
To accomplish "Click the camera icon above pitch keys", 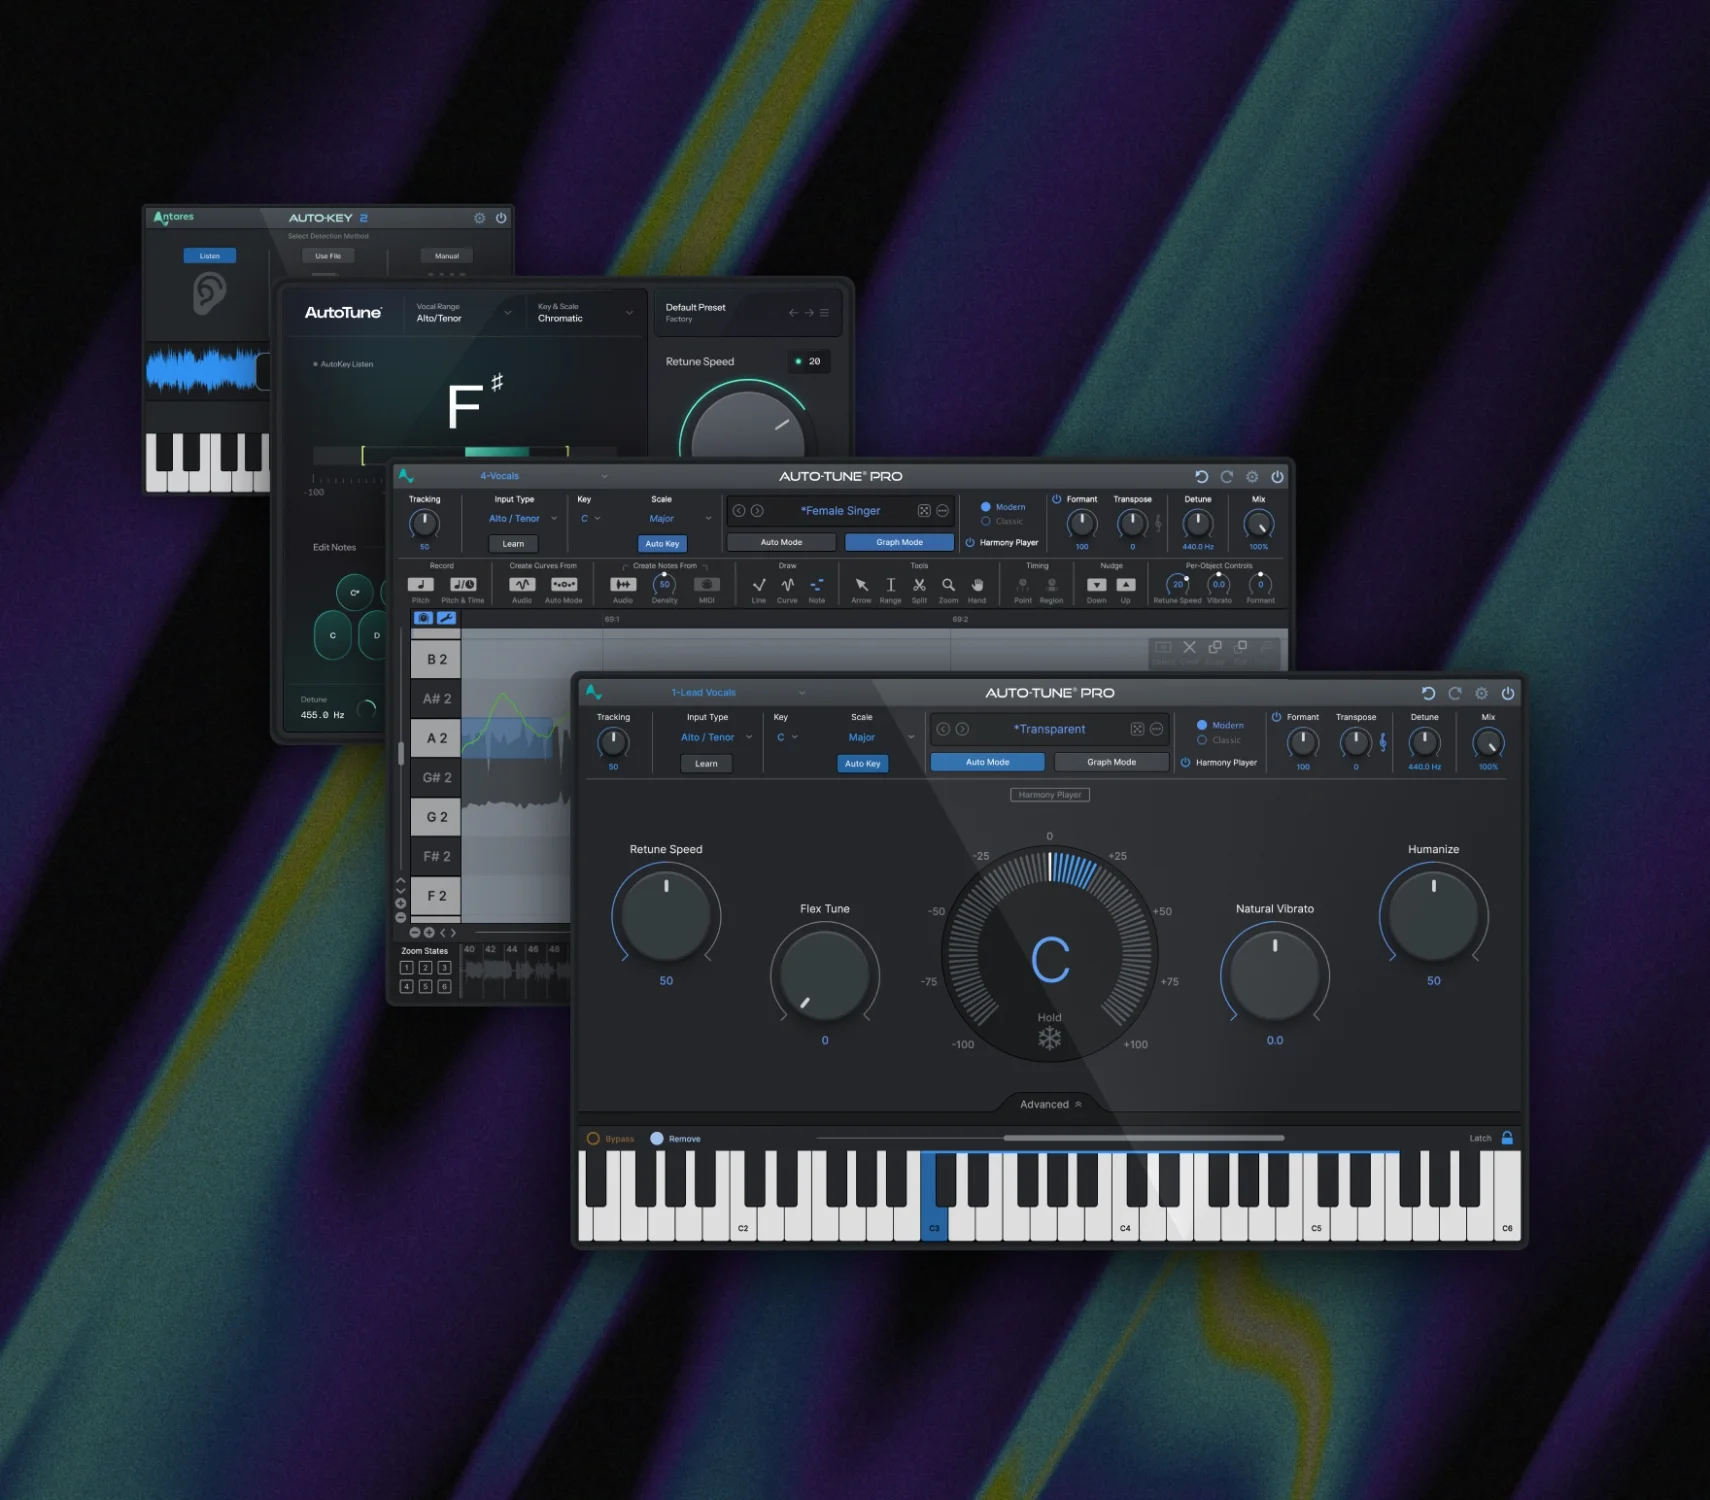I will 424,618.
